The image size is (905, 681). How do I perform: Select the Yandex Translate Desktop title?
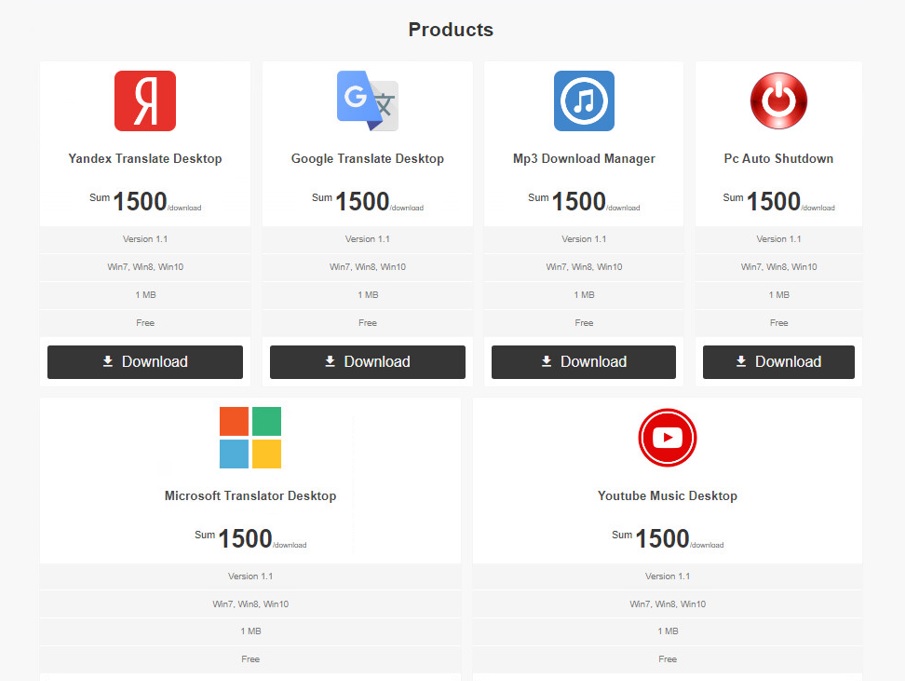[145, 159]
